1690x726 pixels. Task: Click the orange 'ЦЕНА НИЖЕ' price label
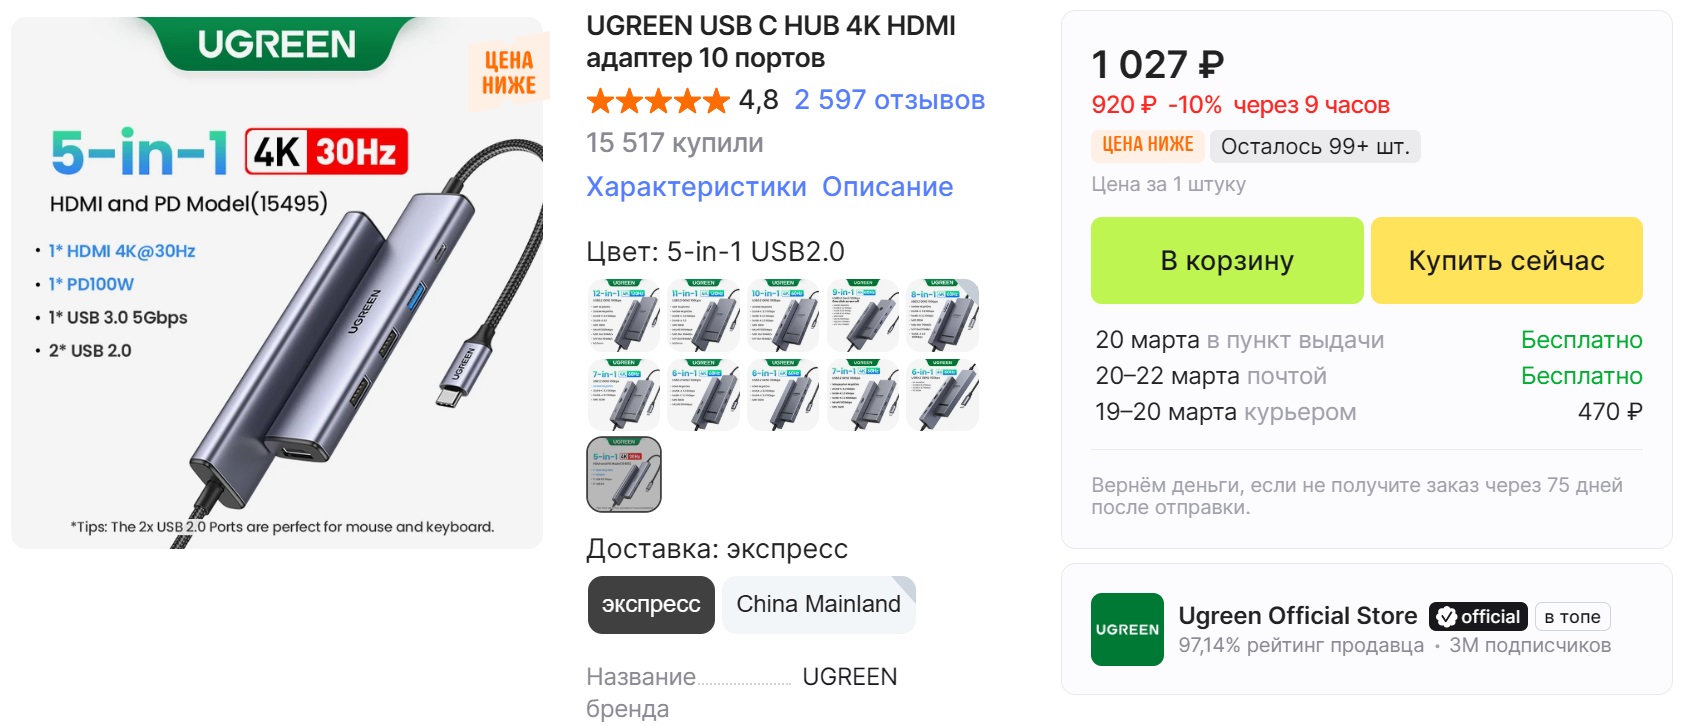pyautogui.click(x=1147, y=145)
